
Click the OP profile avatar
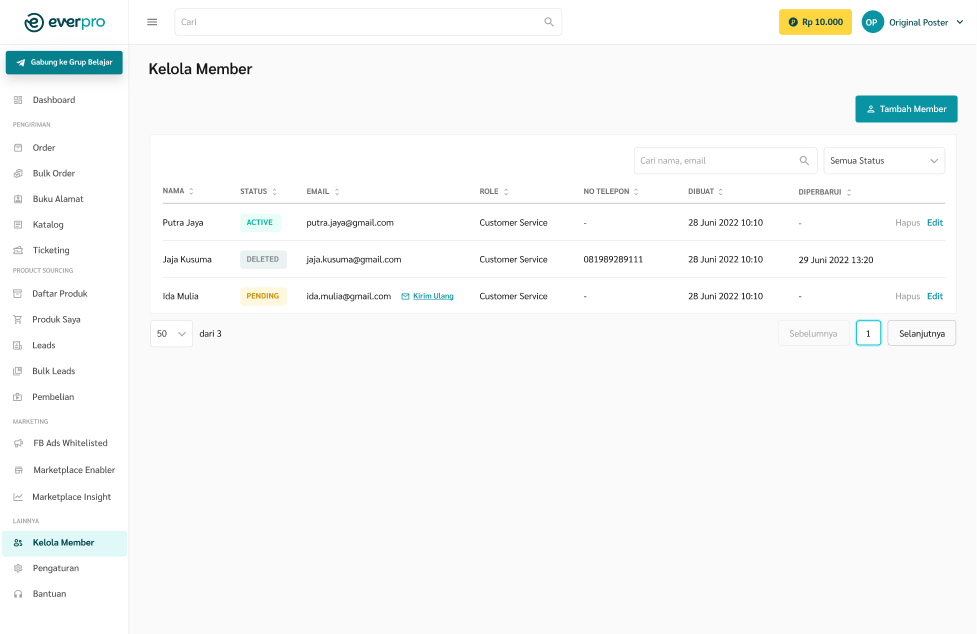tap(872, 22)
